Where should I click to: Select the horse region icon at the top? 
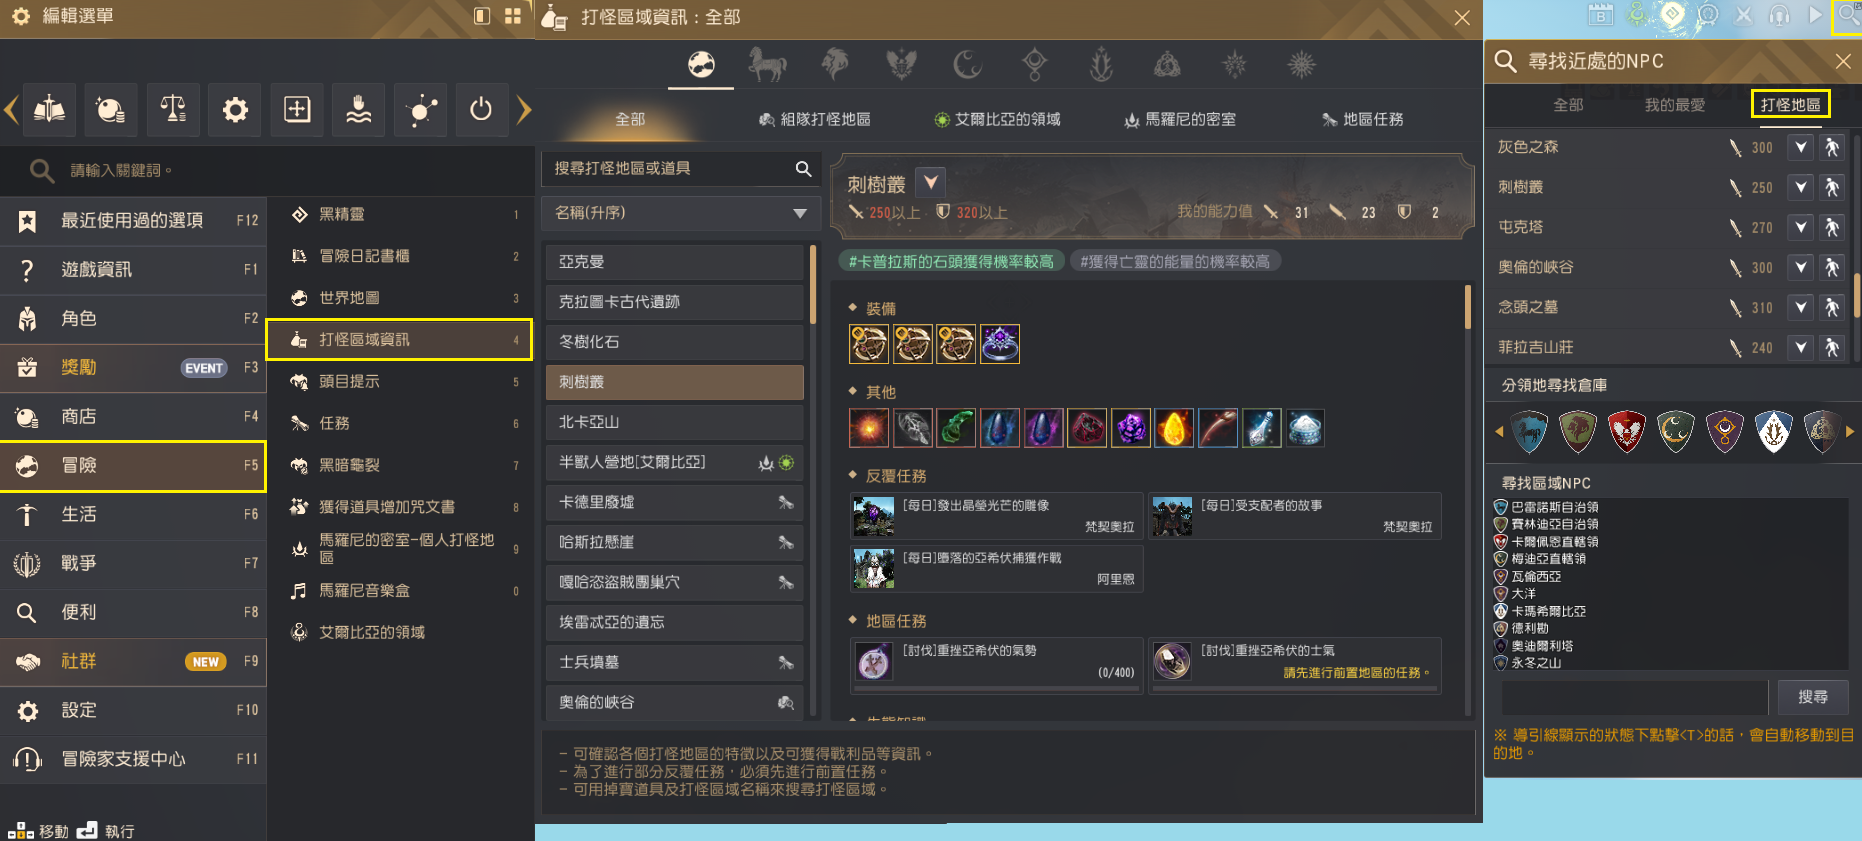tap(767, 65)
